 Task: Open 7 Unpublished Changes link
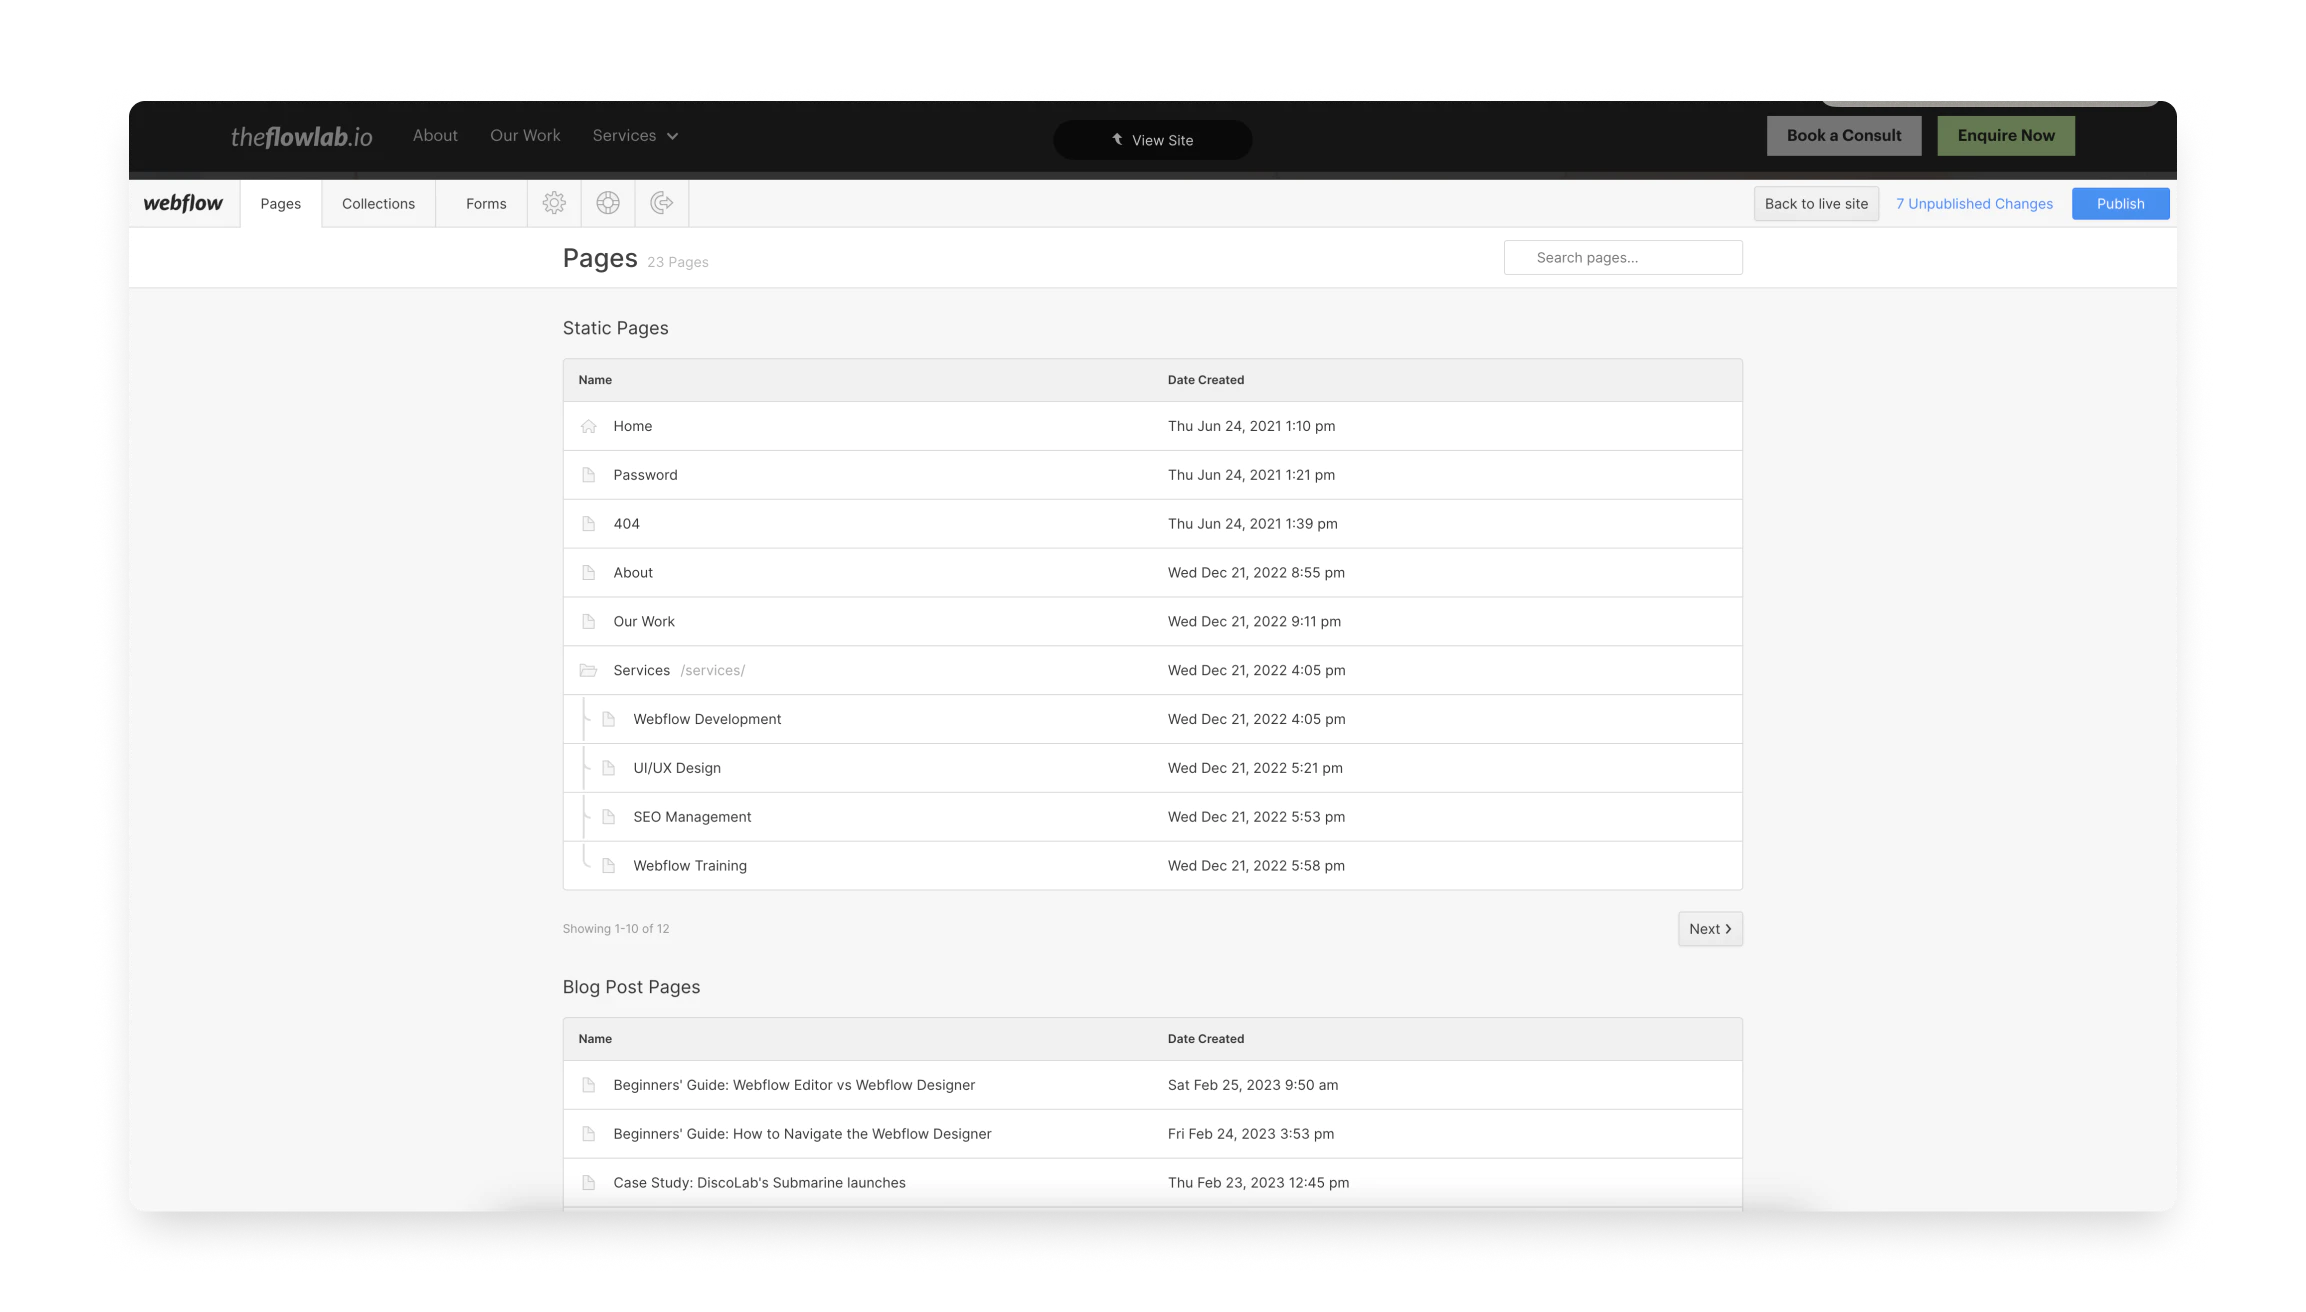(x=1974, y=203)
